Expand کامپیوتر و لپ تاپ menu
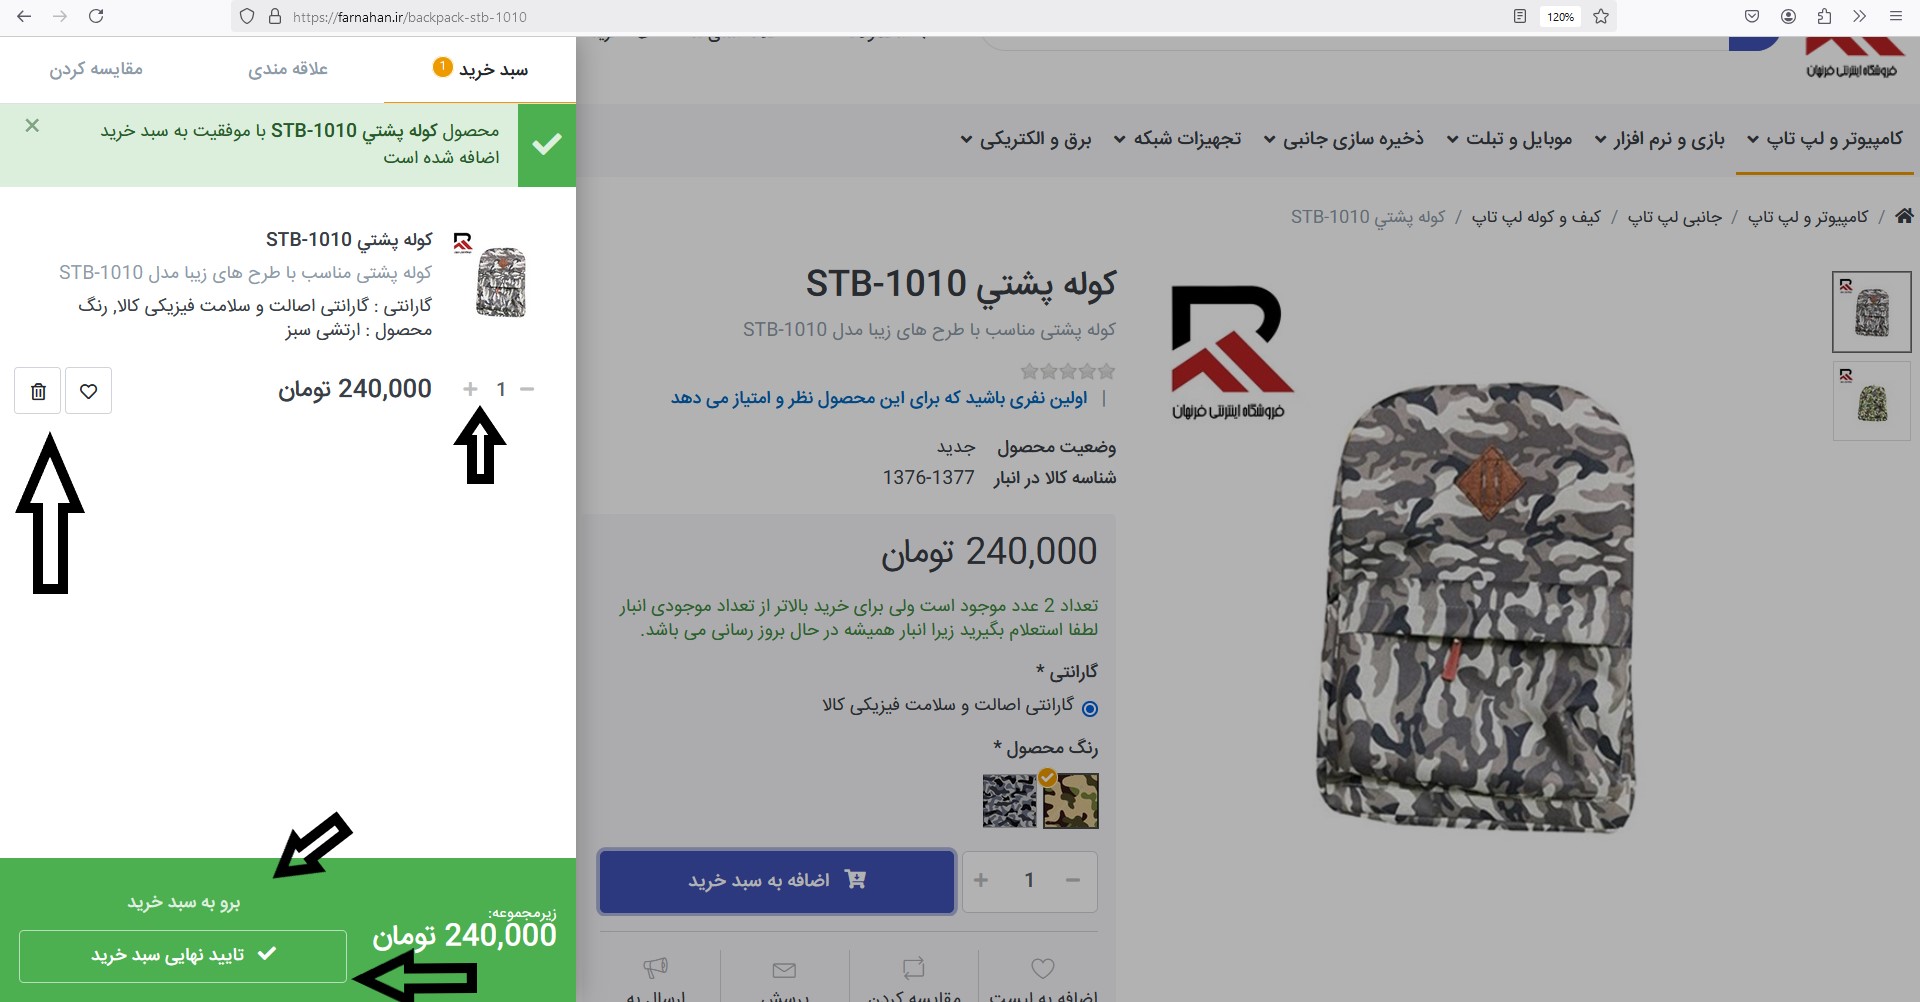 (x=1824, y=139)
